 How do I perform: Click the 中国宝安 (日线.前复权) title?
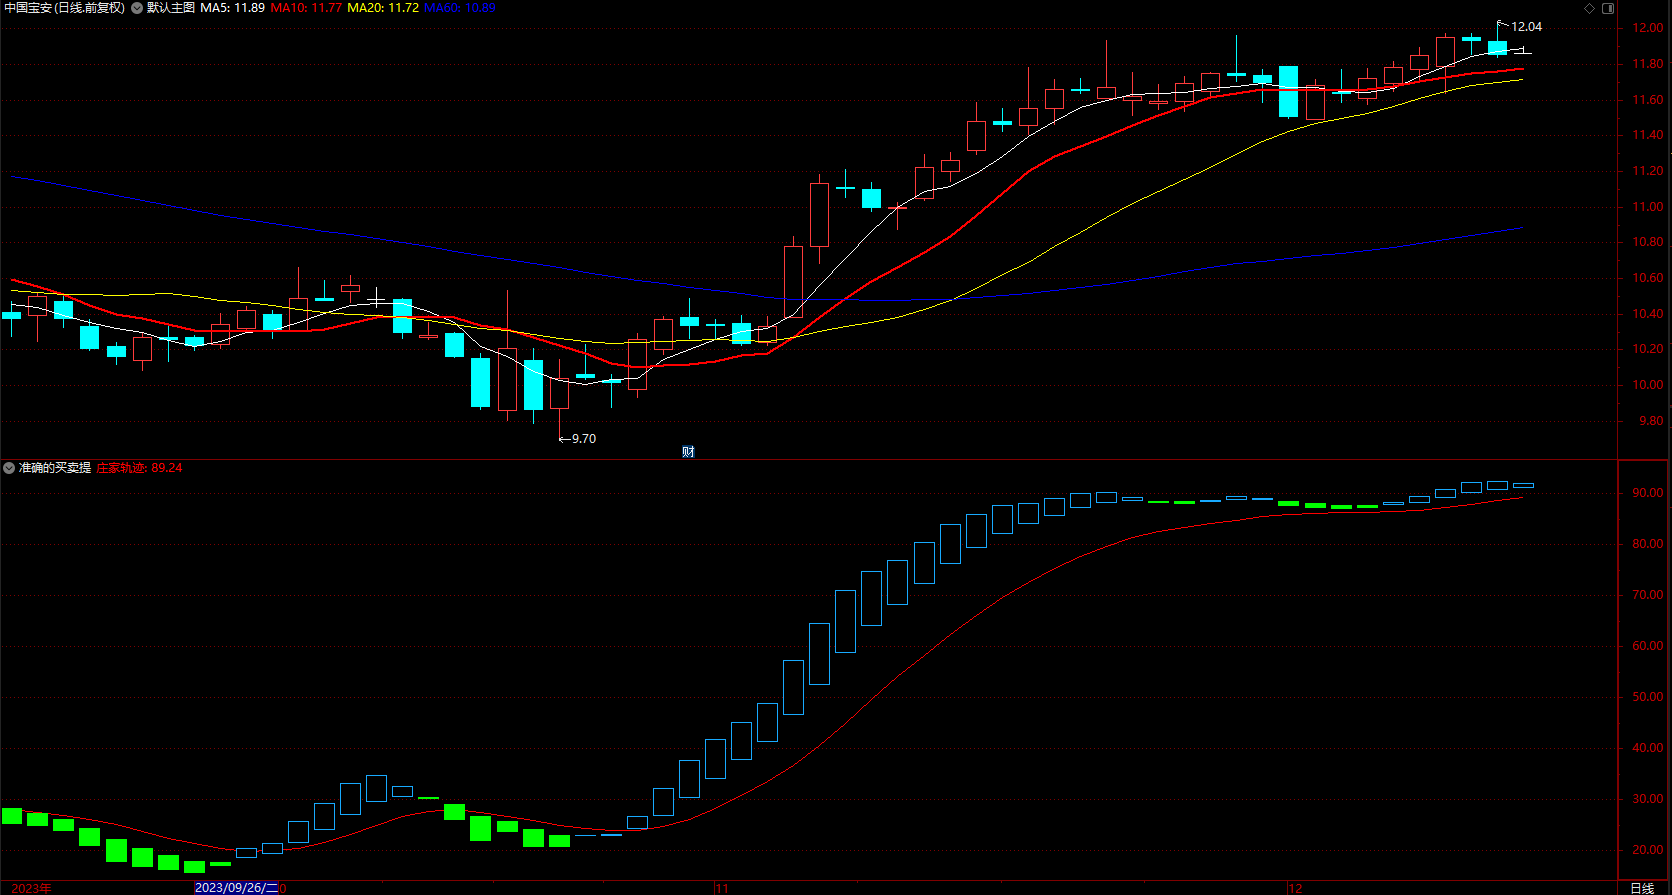pyautogui.click(x=65, y=8)
